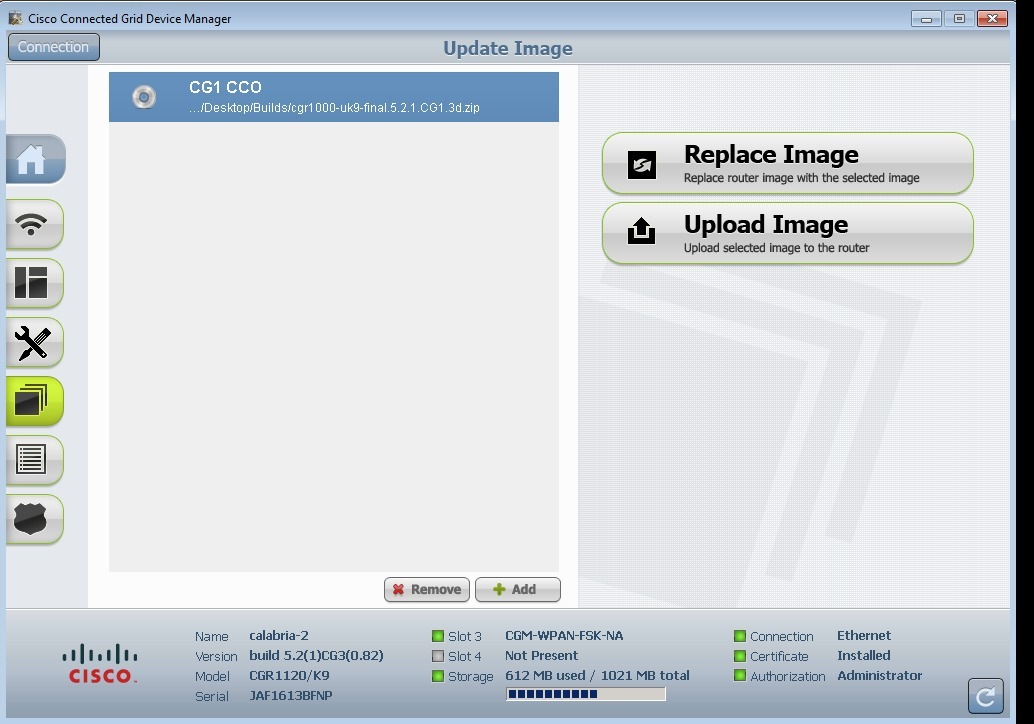Click the Connection green status indicator

tap(740, 636)
